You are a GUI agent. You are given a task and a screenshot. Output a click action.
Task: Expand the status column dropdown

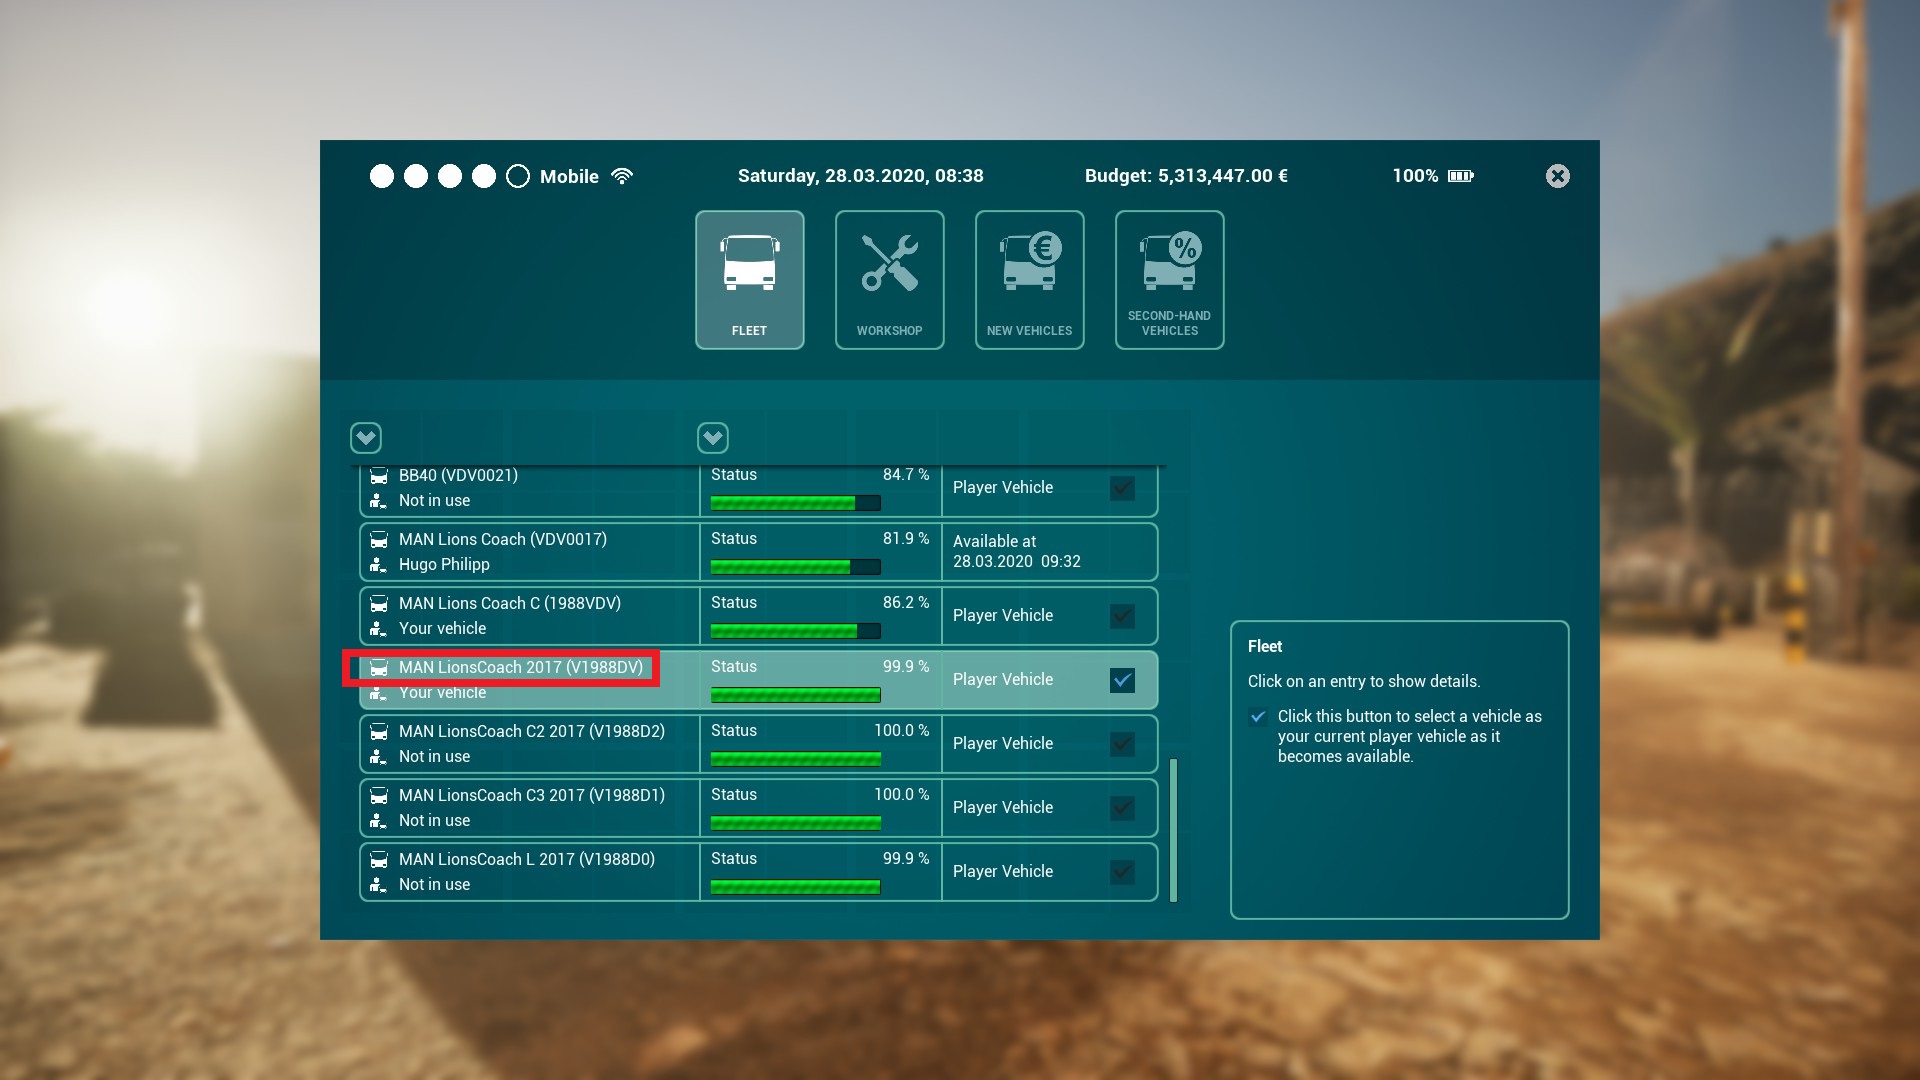click(x=713, y=437)
